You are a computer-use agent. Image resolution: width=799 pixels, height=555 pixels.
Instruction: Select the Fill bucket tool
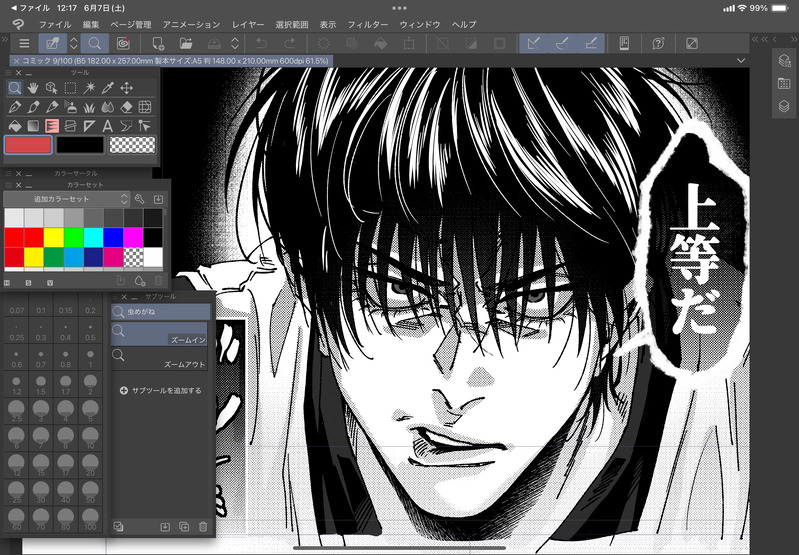(x=14, y=126)
